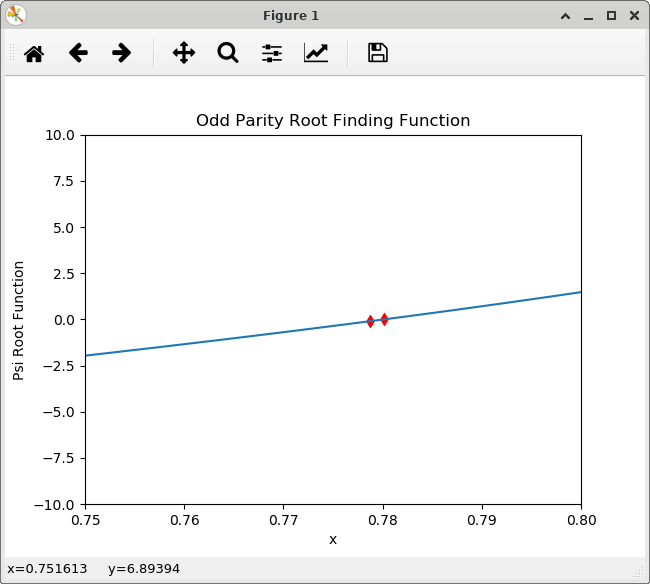Toggle the Pan axes tool

coord(184,53)
